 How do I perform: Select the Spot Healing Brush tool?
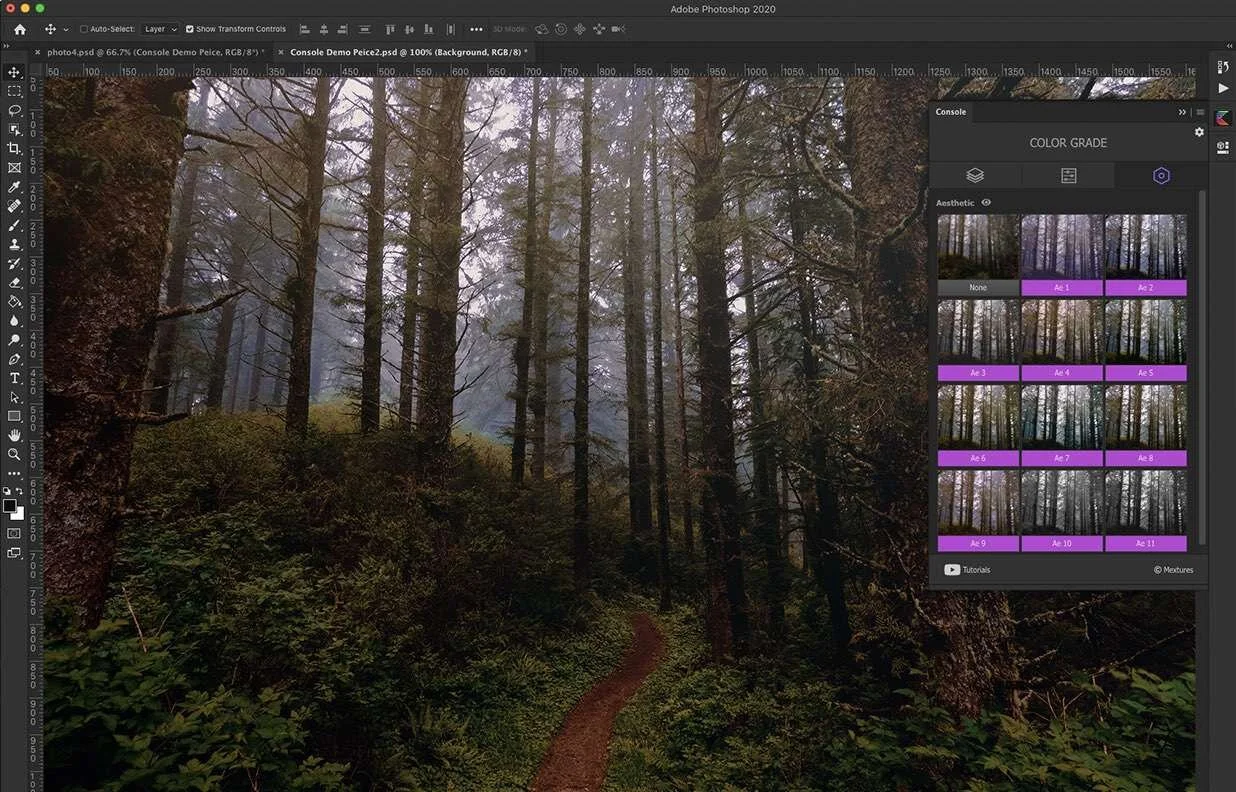[14, 206]
